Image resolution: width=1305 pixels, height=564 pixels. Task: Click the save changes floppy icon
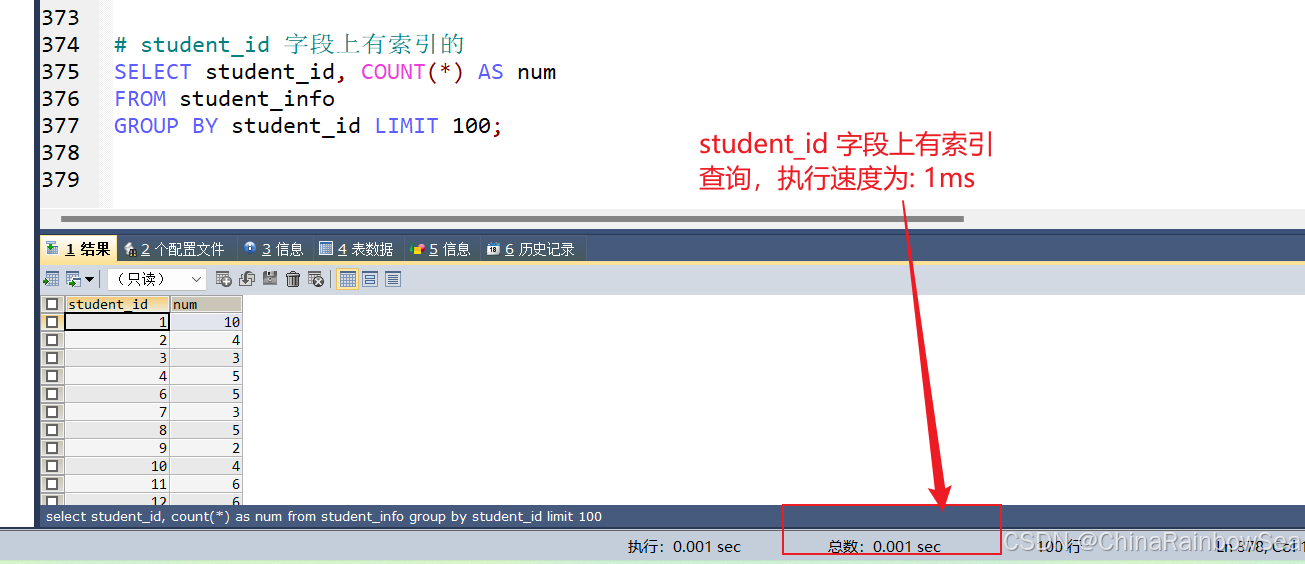[x=270, y=279]
